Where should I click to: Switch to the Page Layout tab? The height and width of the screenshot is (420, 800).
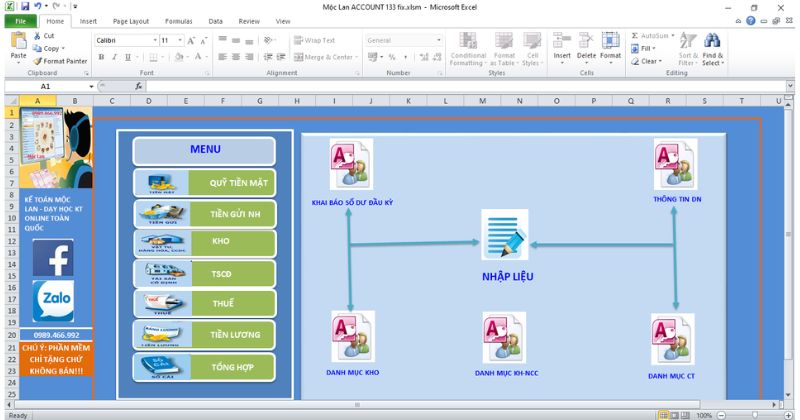coord(131,21)
